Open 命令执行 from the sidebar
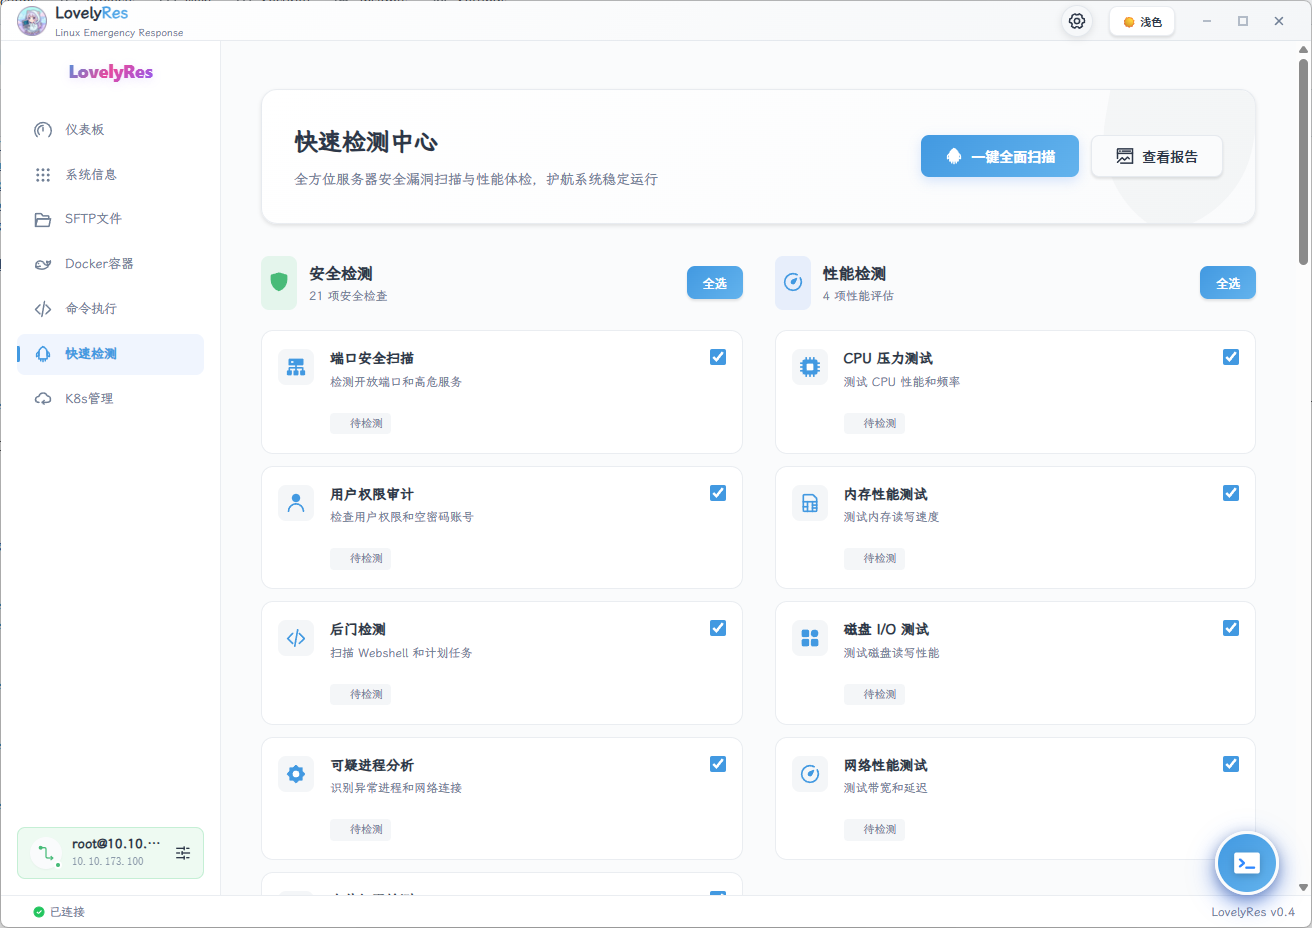Screen dimensions: 1312x928 coord(110,309)
